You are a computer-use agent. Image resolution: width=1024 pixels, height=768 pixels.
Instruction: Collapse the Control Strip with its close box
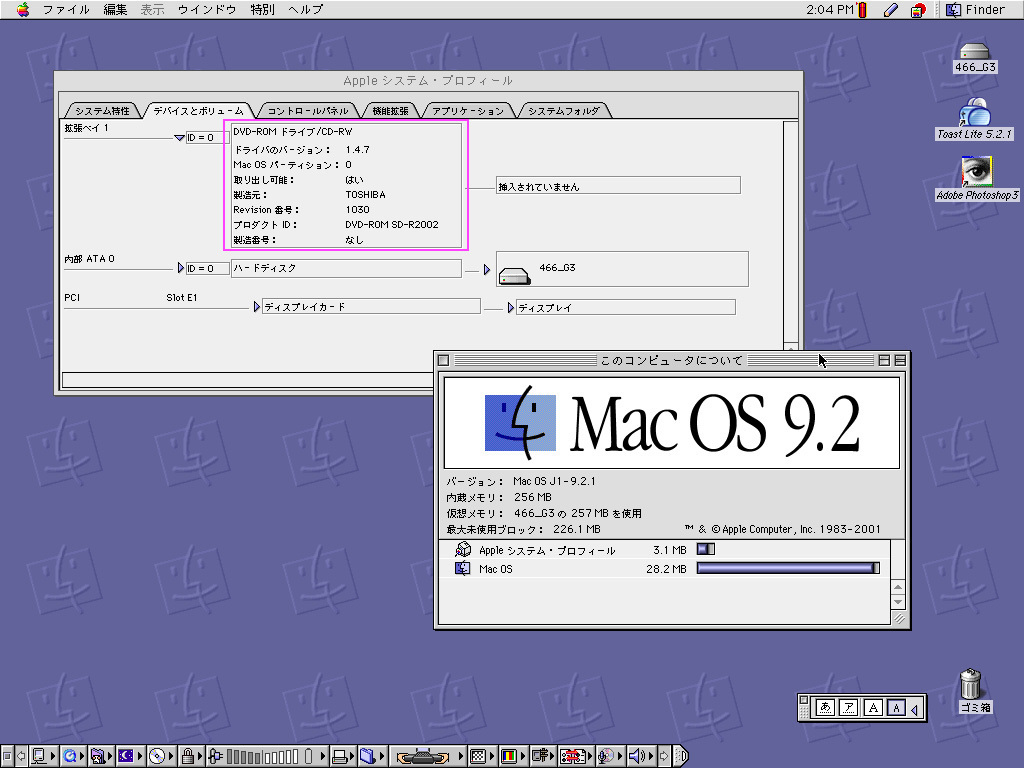coord(7,756)
